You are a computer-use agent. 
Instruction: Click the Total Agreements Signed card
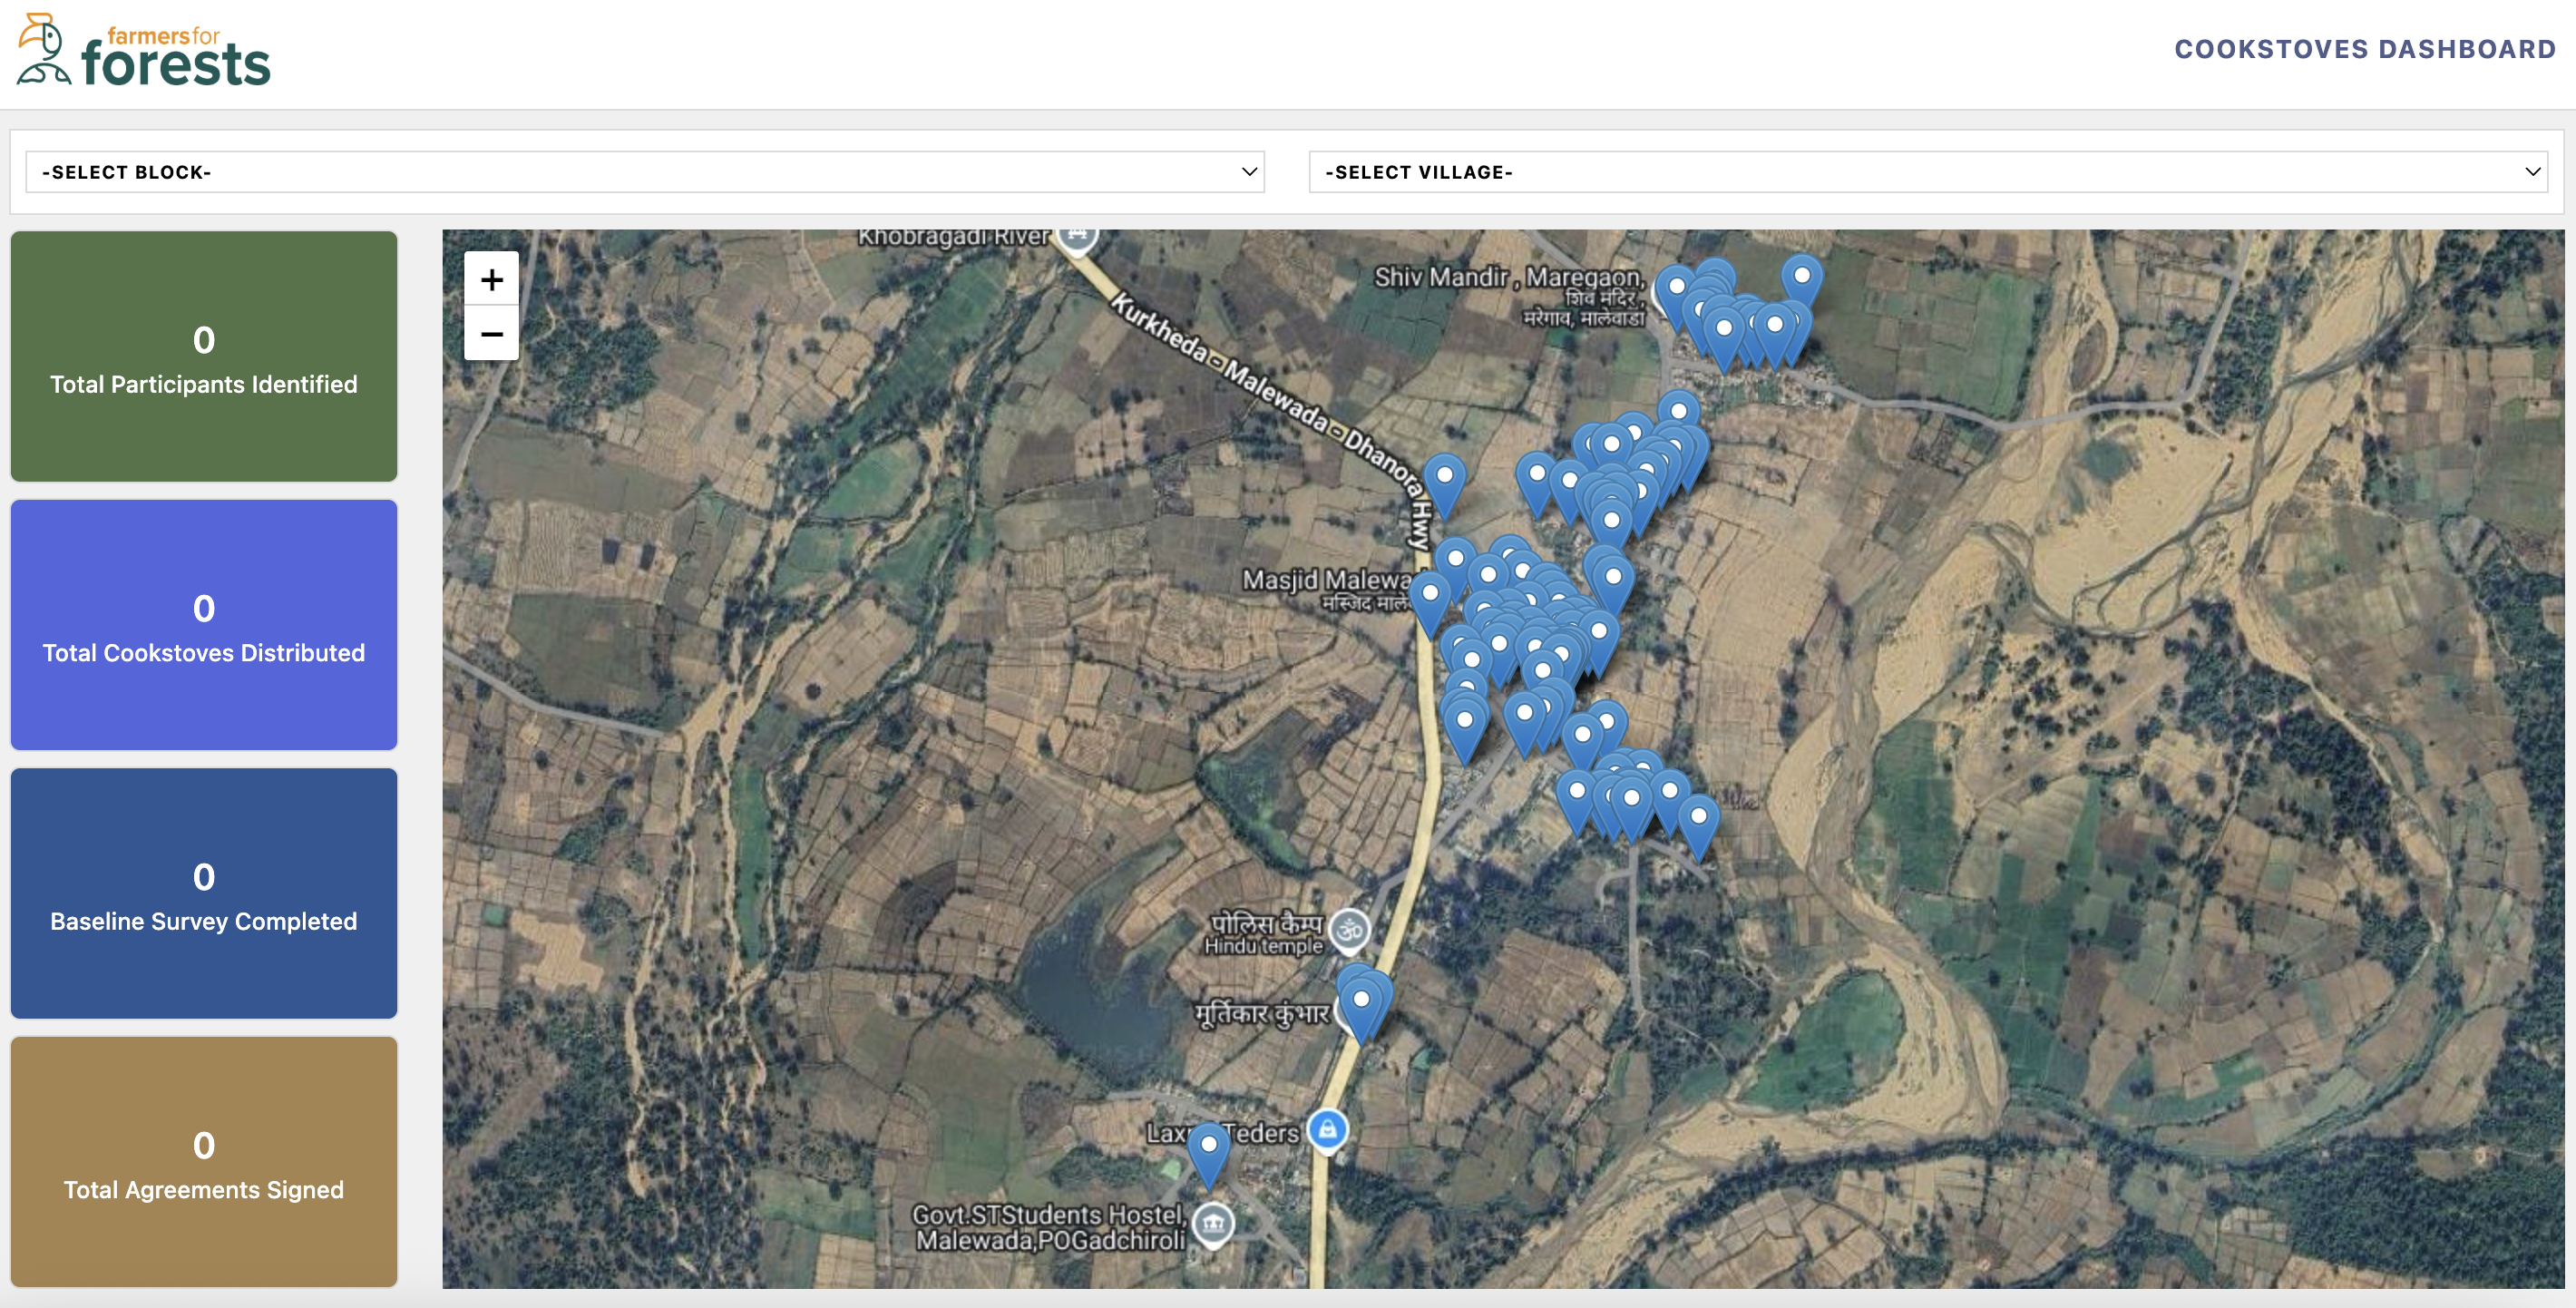tap(204, 1161)
